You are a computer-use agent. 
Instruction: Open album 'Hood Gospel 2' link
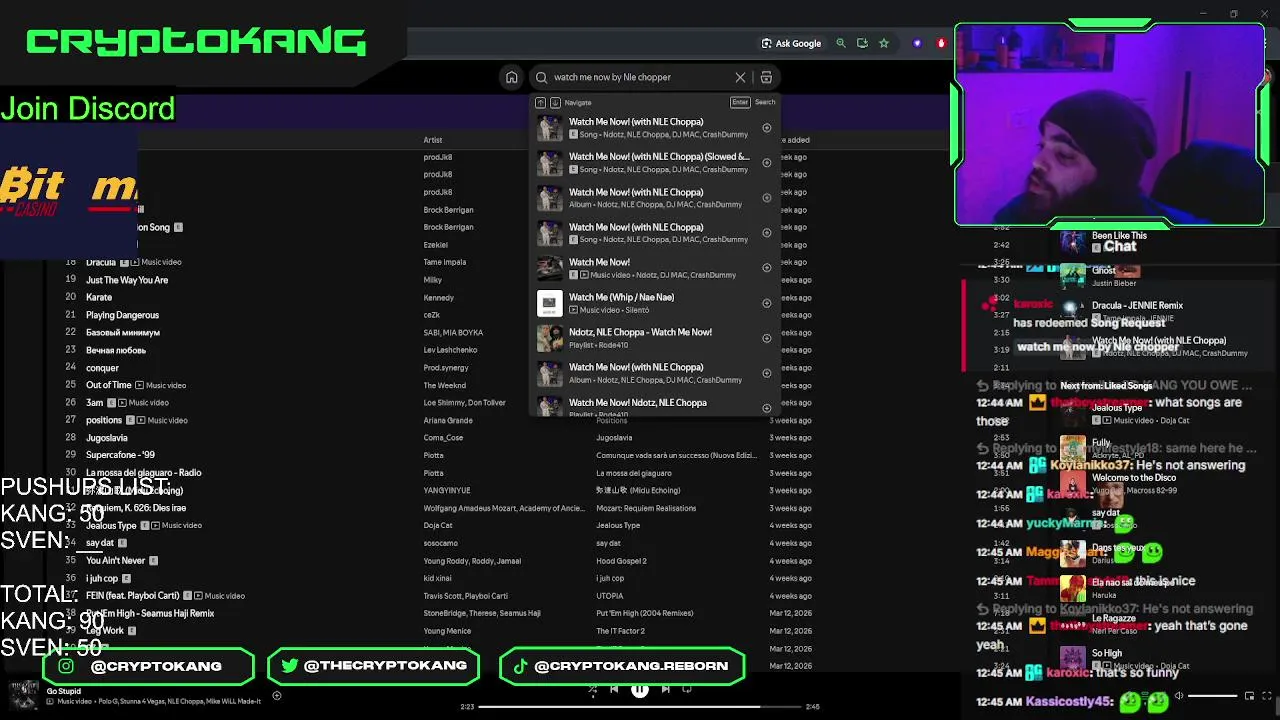(x=622, y=561)
